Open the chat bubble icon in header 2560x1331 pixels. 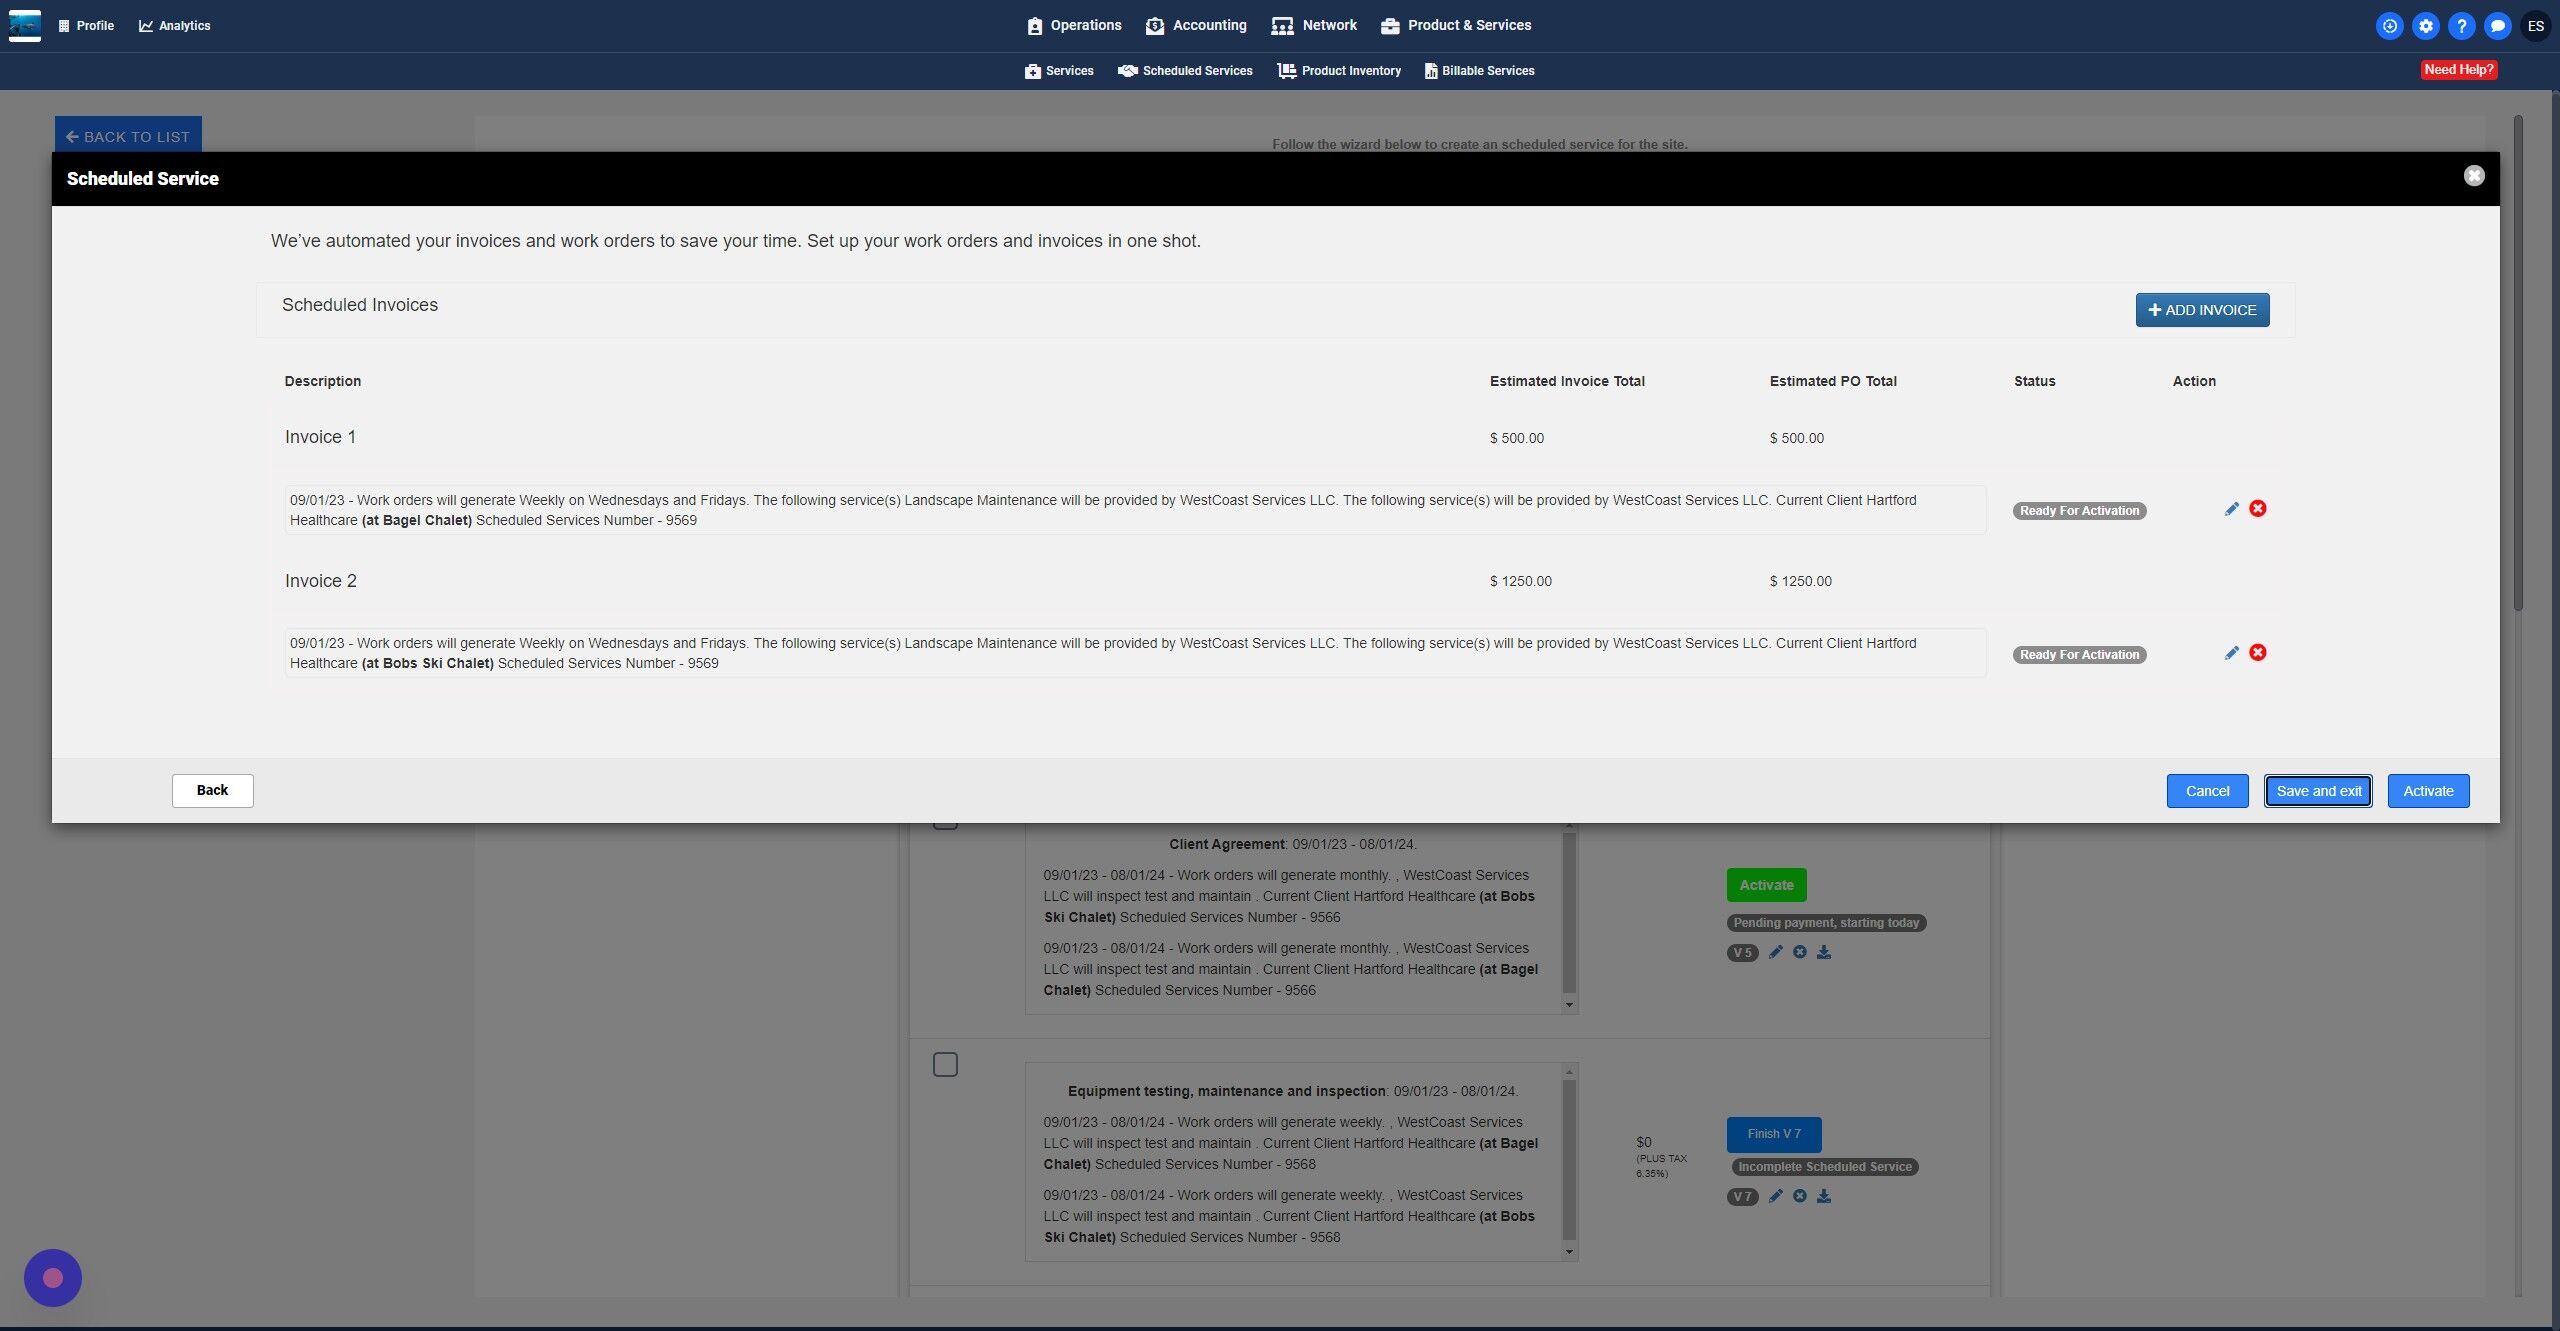2497,26
